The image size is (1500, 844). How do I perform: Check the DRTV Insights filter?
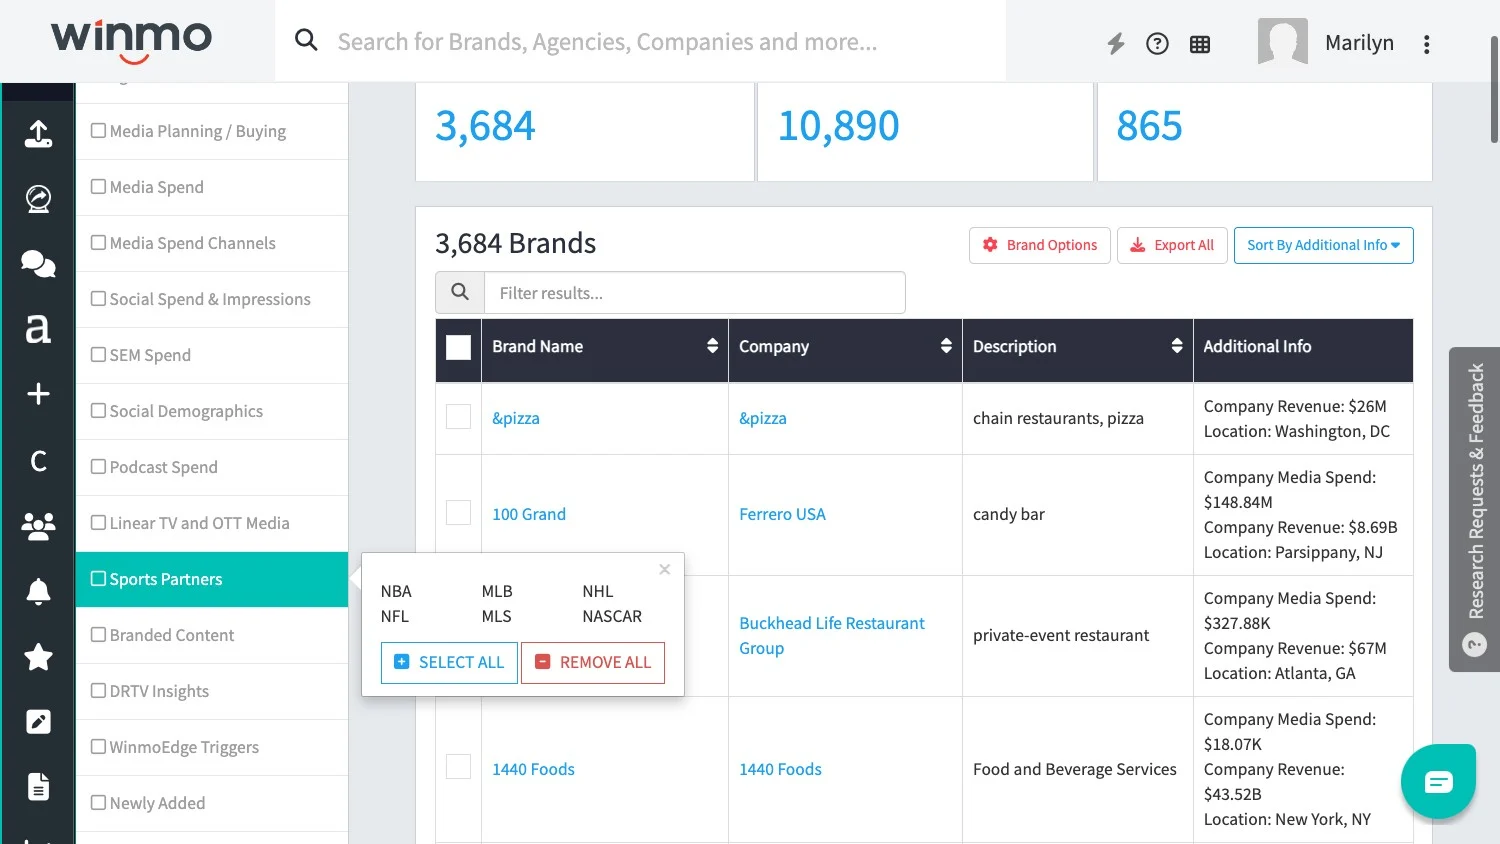point(98,690)
